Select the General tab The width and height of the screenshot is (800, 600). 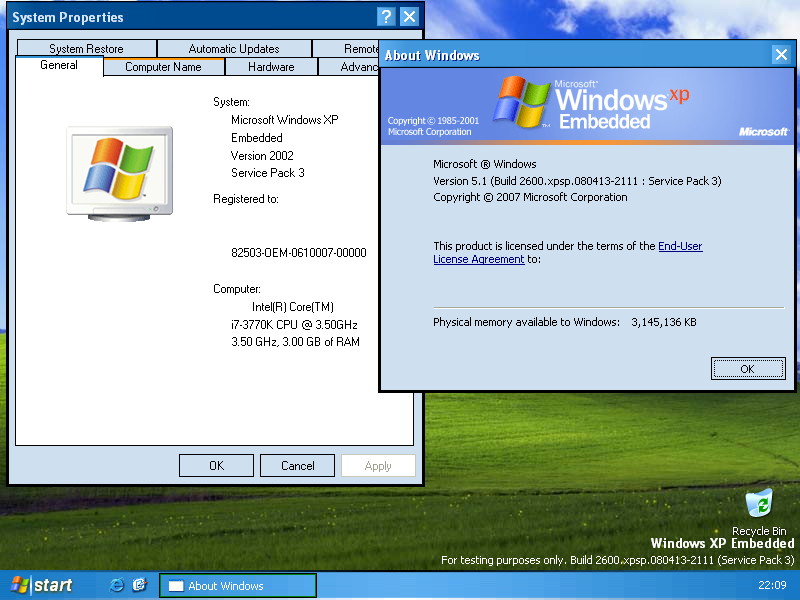(x=59, y=65)
